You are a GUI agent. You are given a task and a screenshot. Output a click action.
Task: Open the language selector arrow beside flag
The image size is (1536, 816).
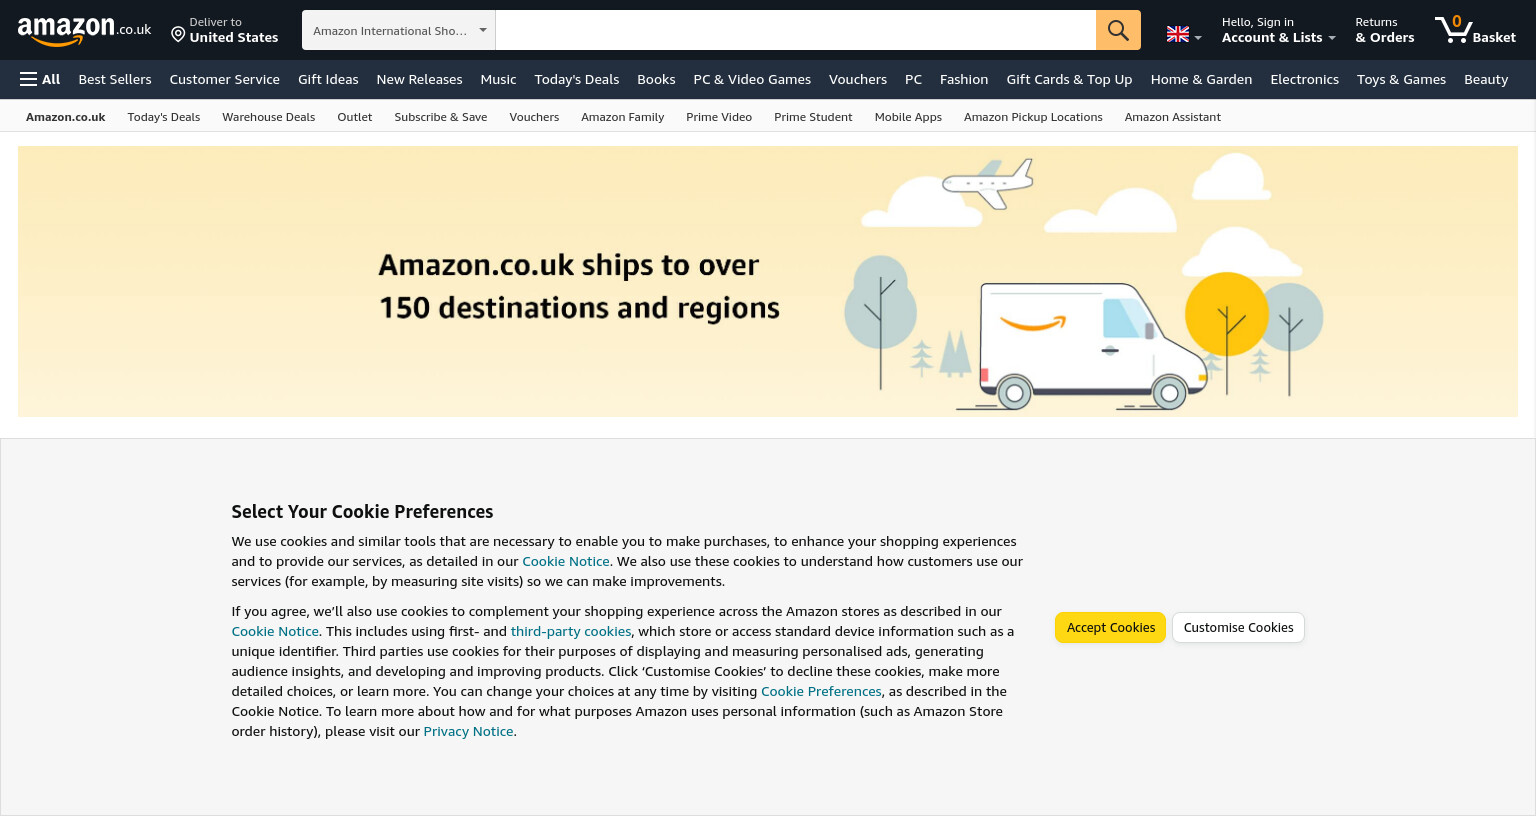pyautogui.click(x=1198, y=38)
